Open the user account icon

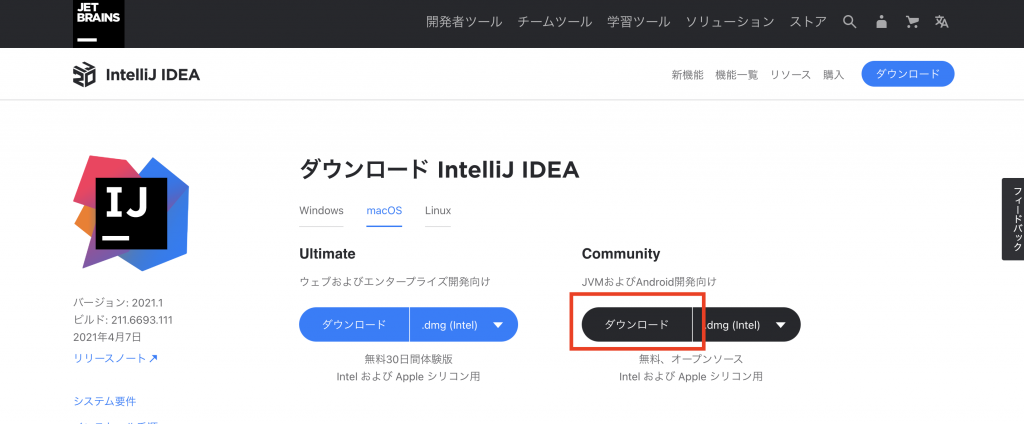[x=881, y=22]
